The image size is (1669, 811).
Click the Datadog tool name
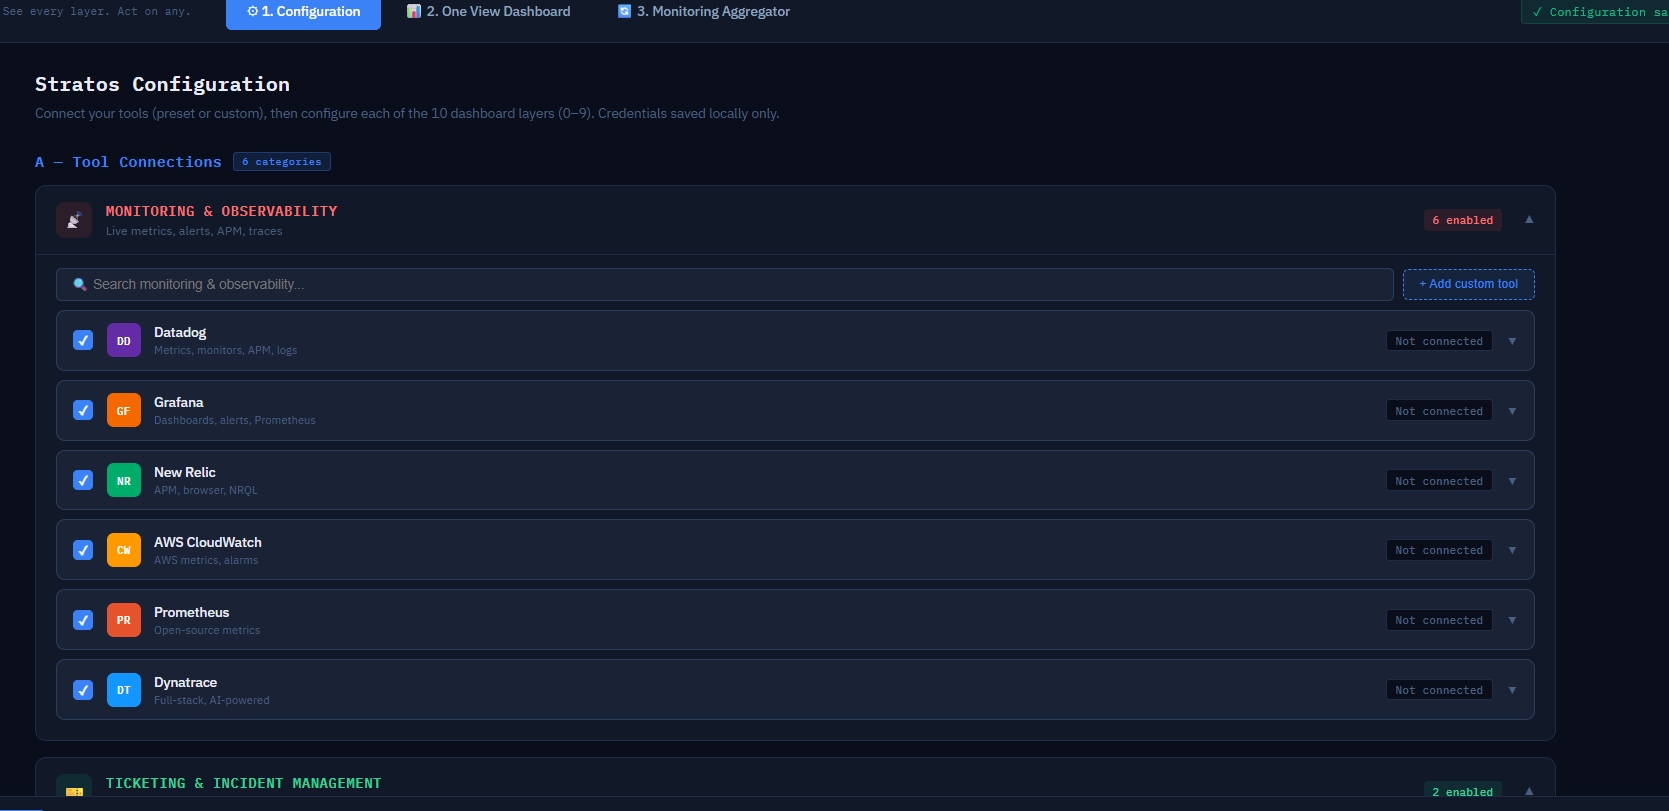[x=180, y=332]
